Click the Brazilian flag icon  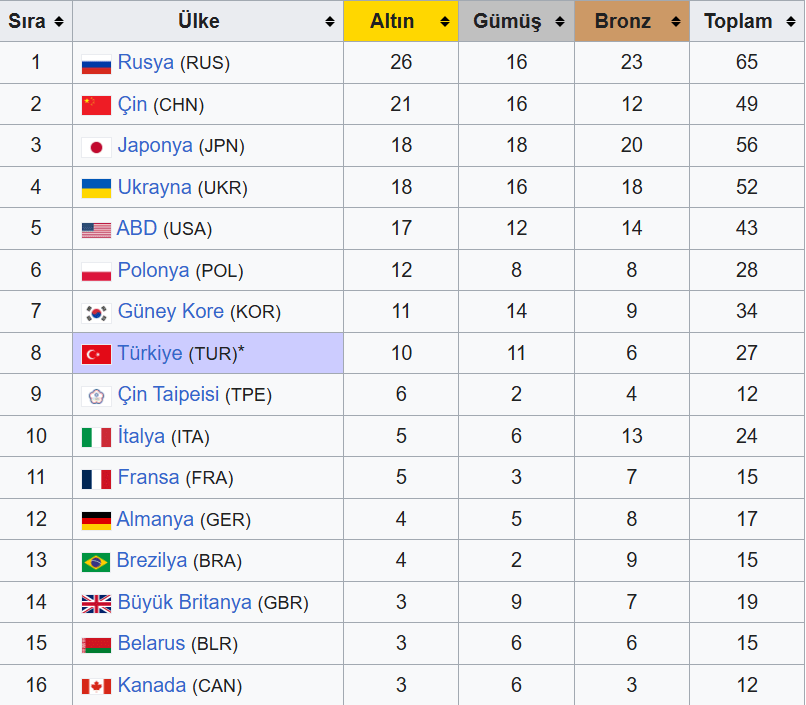coord(96,562)
